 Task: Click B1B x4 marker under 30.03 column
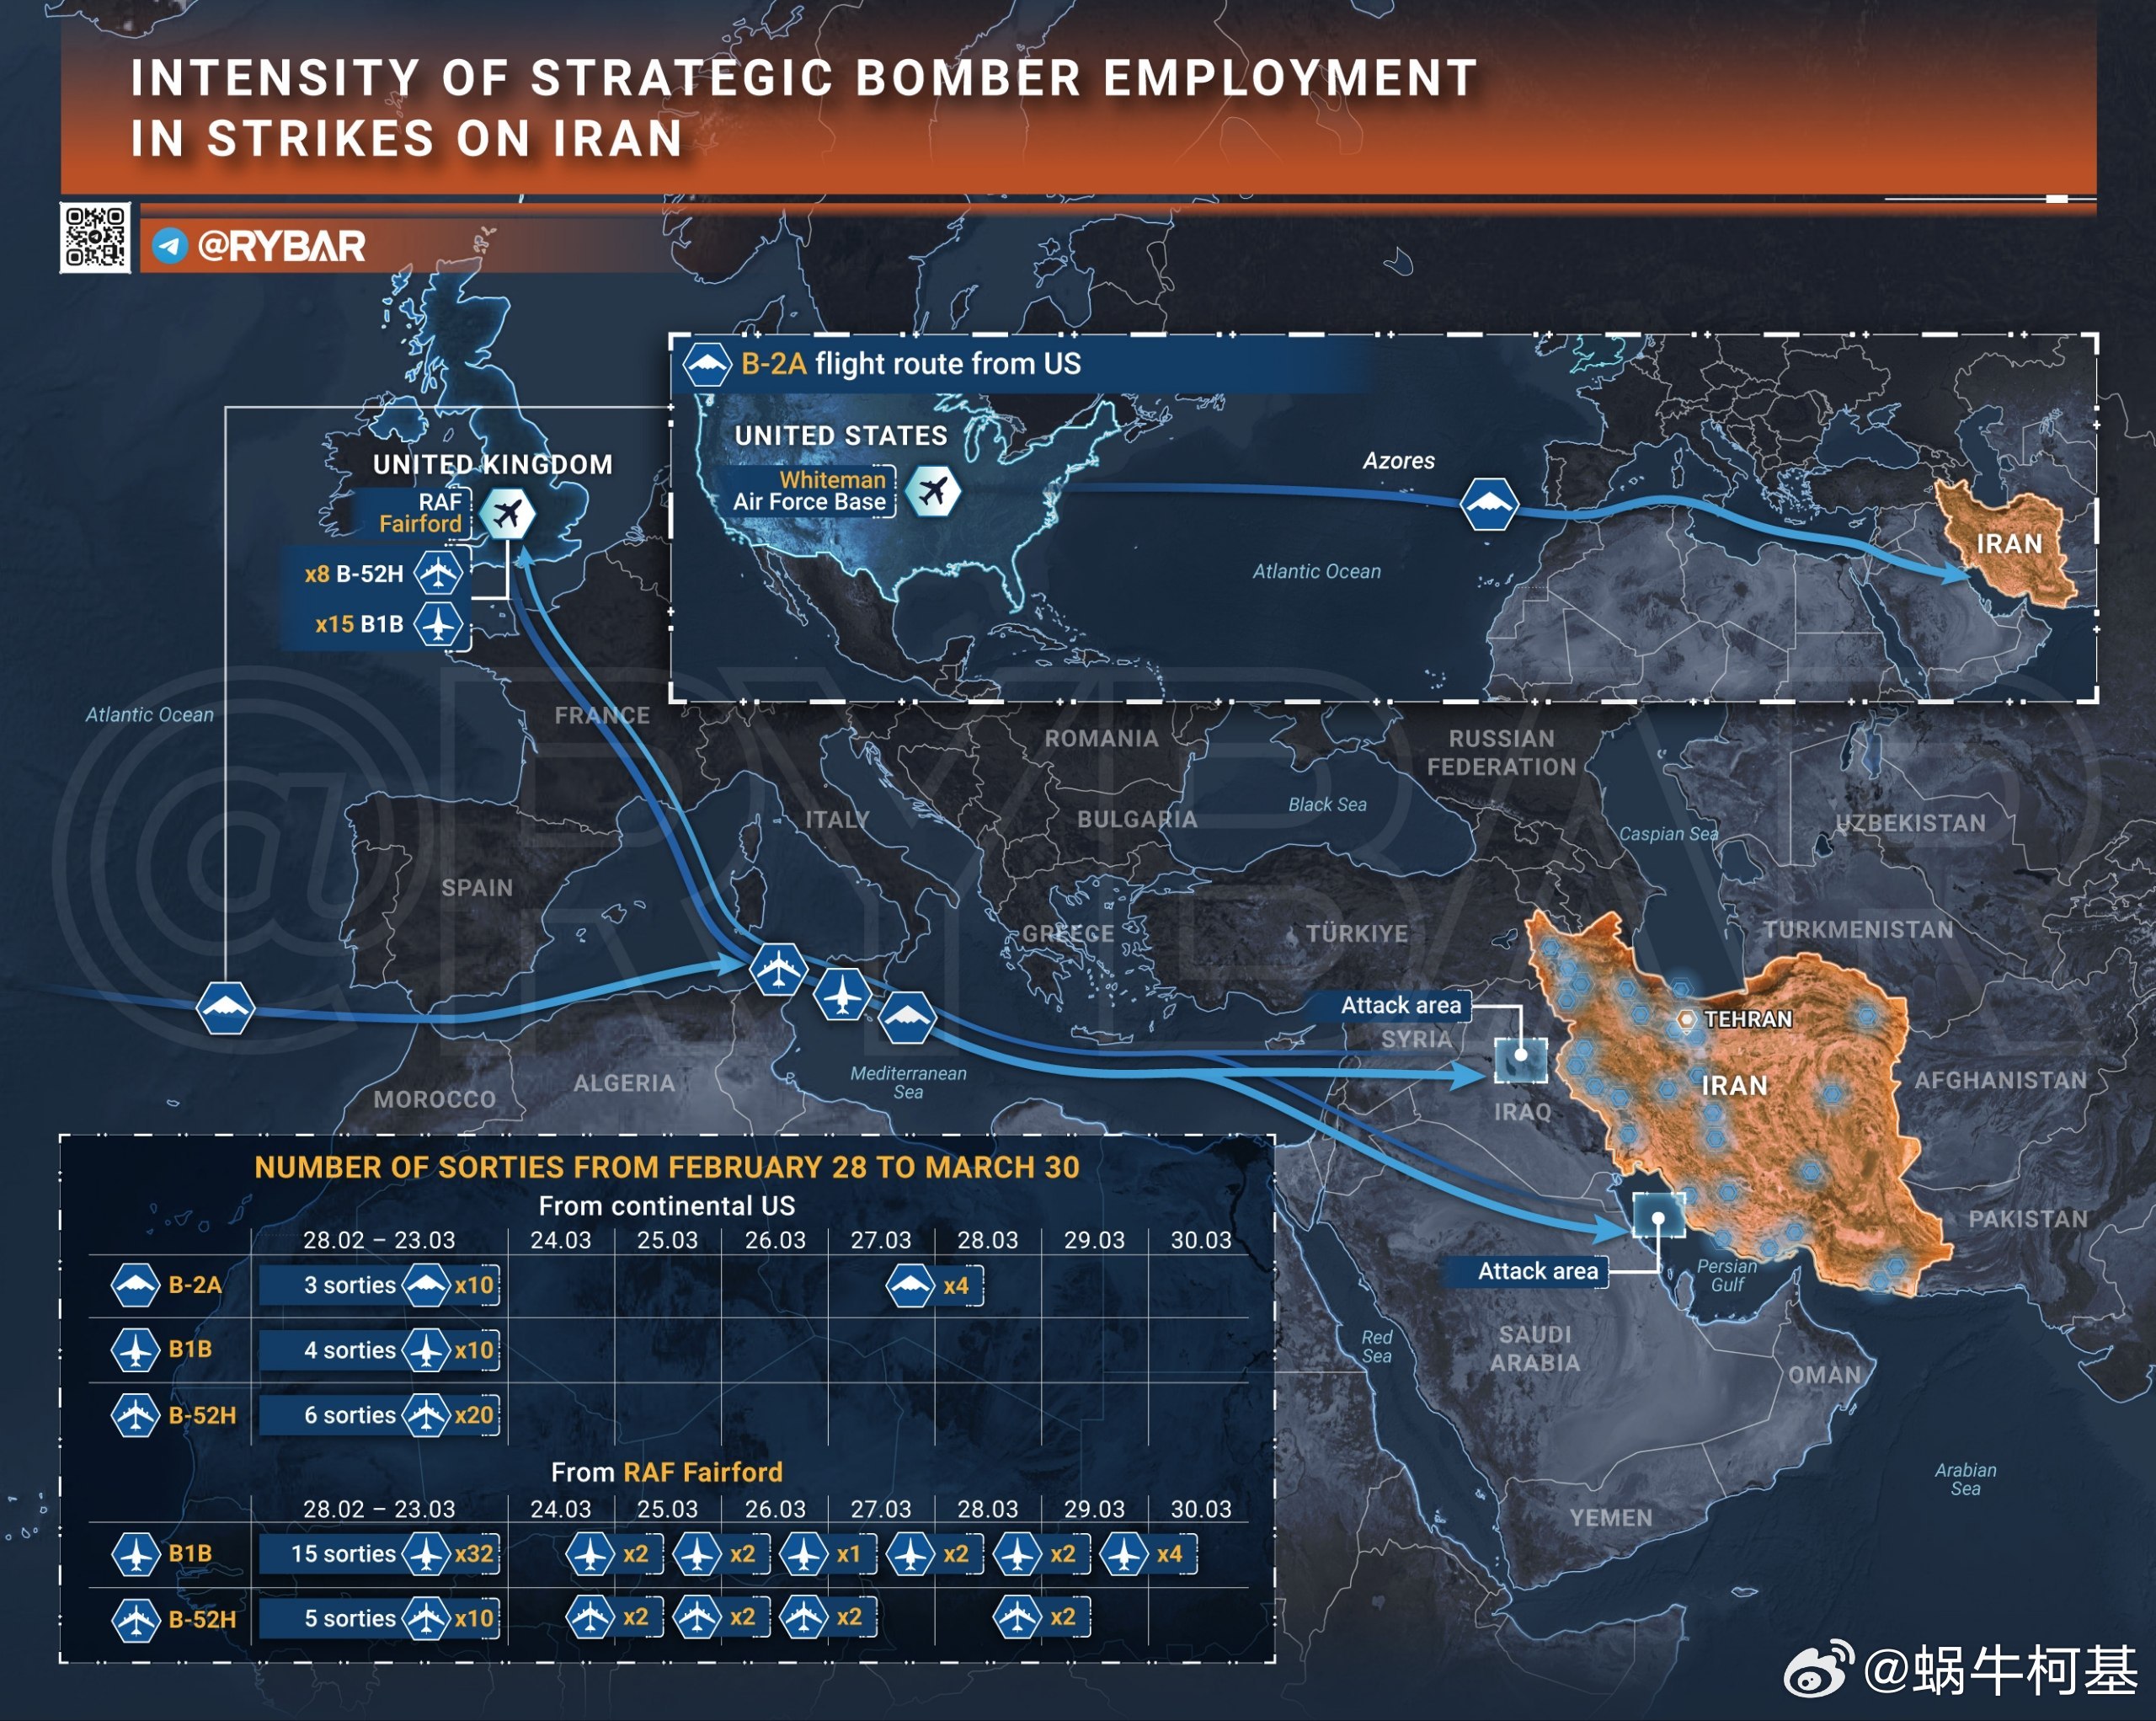coord(1148,1554)
